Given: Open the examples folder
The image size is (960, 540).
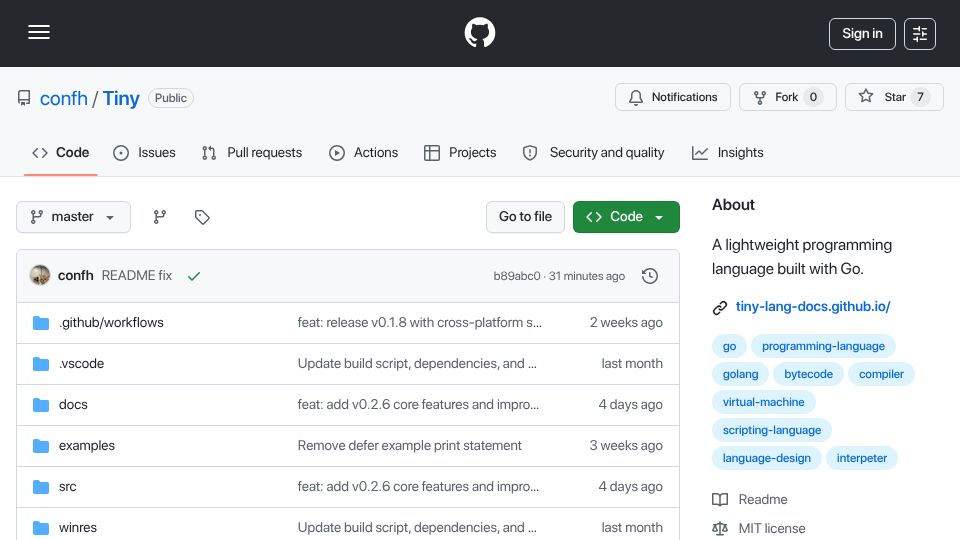Looking at the screenshot, I should click(x=87, y=446).
